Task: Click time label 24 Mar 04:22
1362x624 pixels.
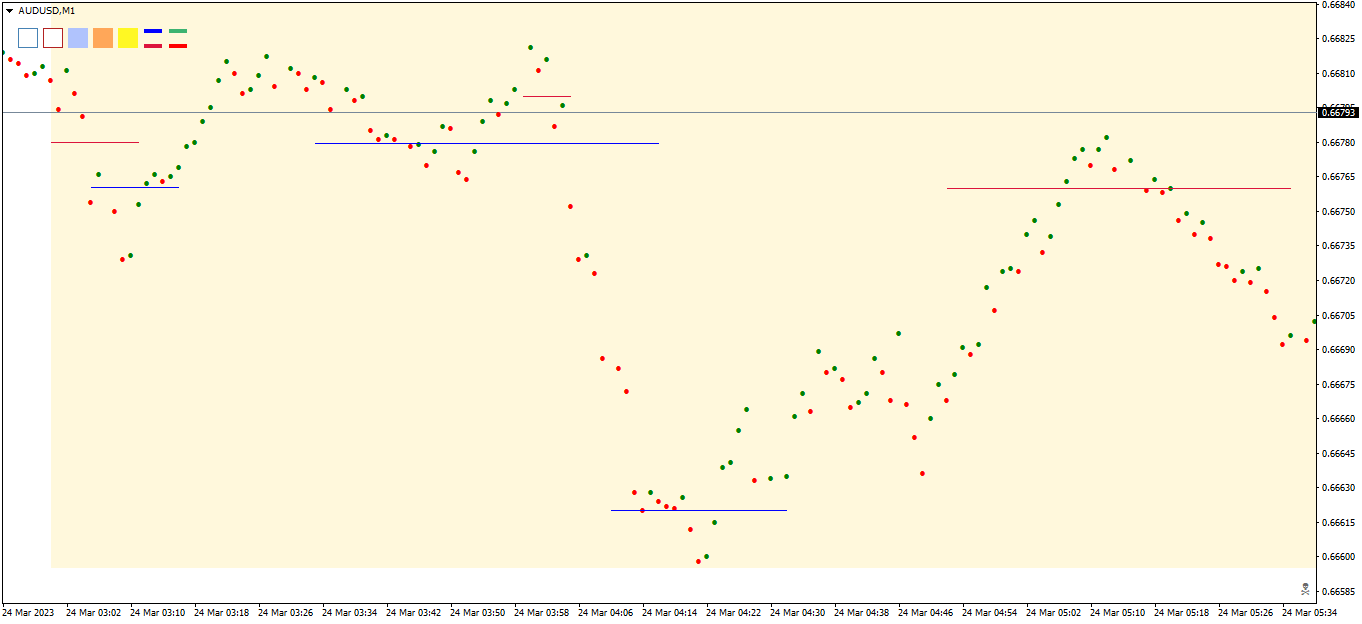Action: [x=733, y=612]
